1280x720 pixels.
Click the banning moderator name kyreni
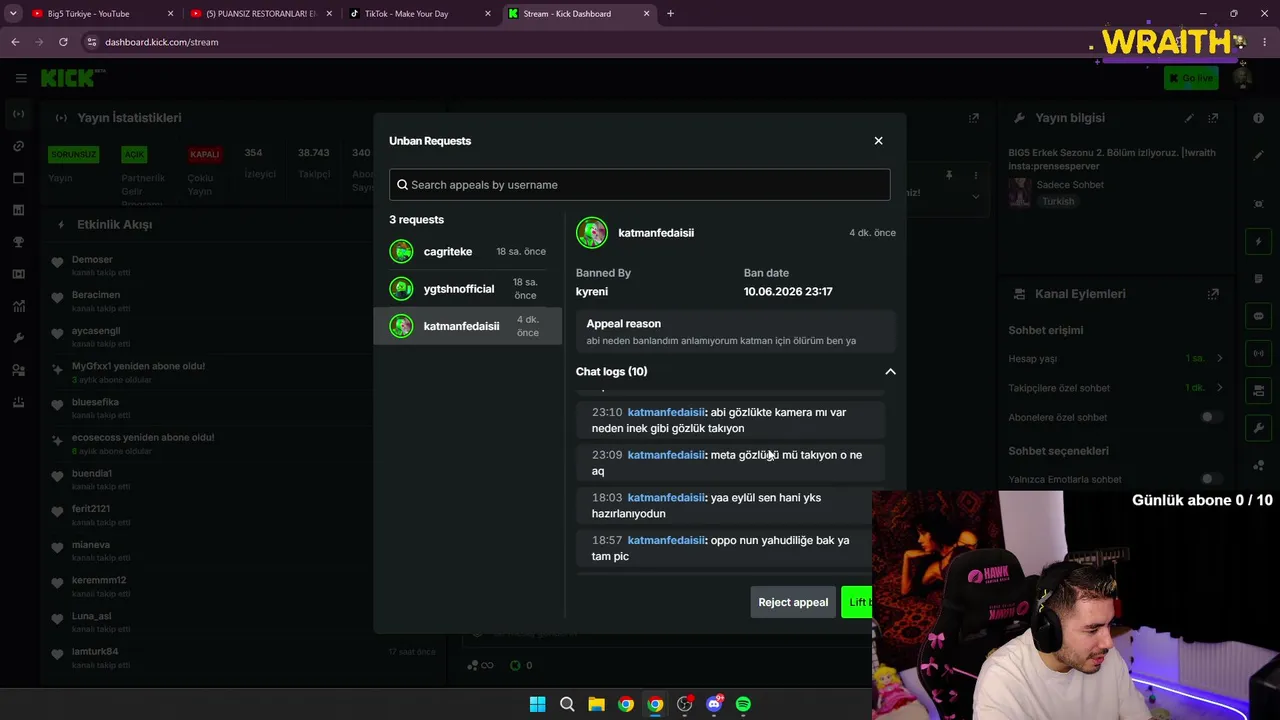coord(592,292)
